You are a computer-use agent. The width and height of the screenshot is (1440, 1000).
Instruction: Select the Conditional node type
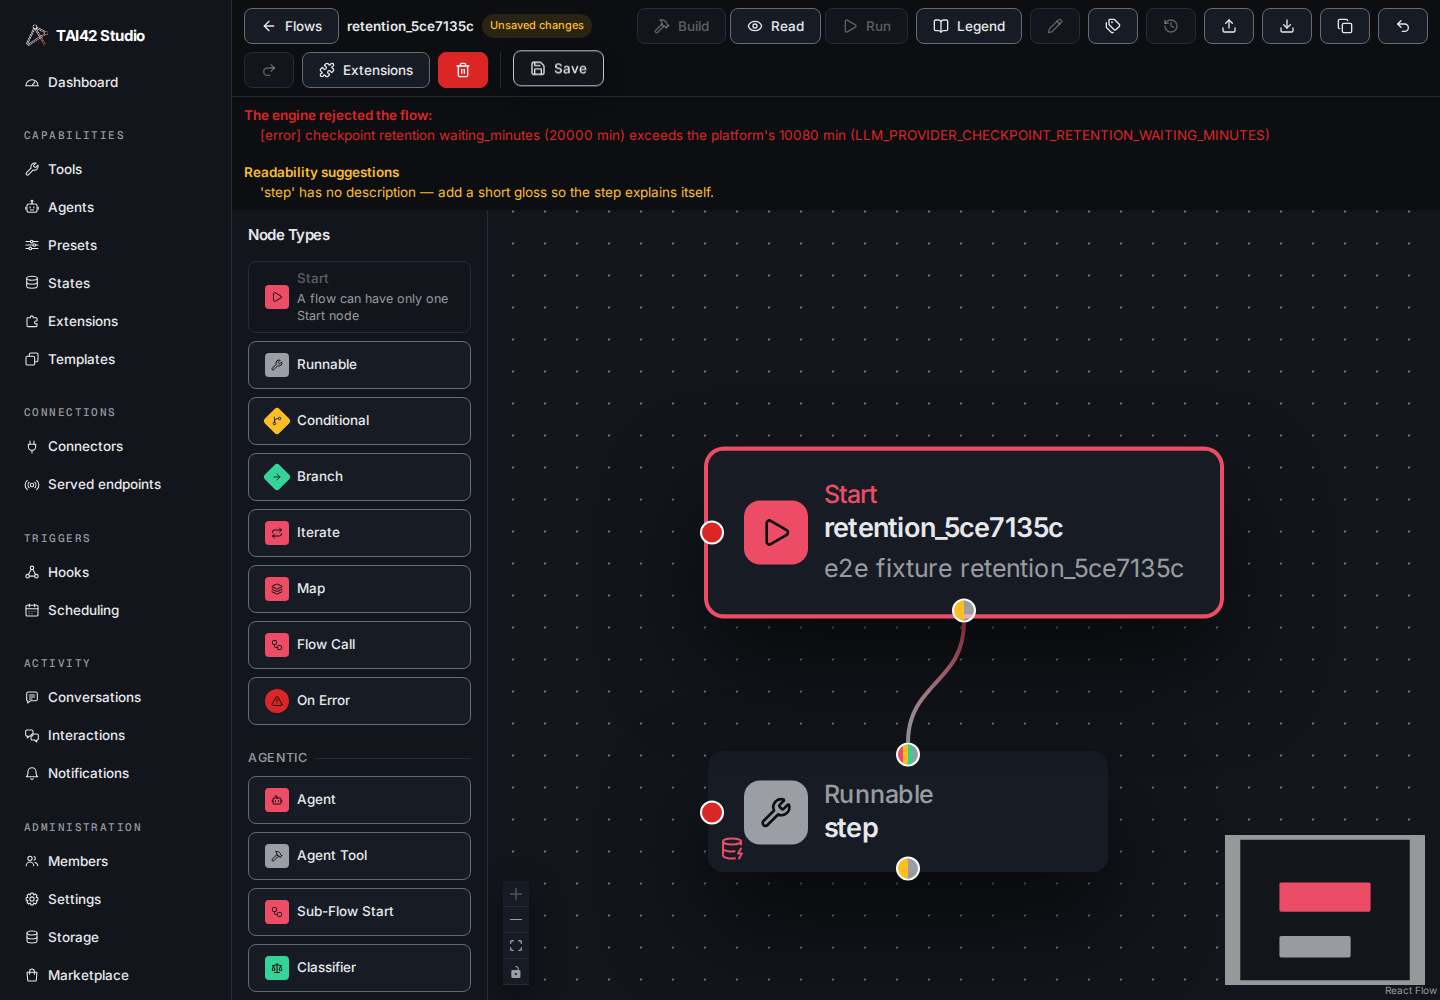[359, 421]
